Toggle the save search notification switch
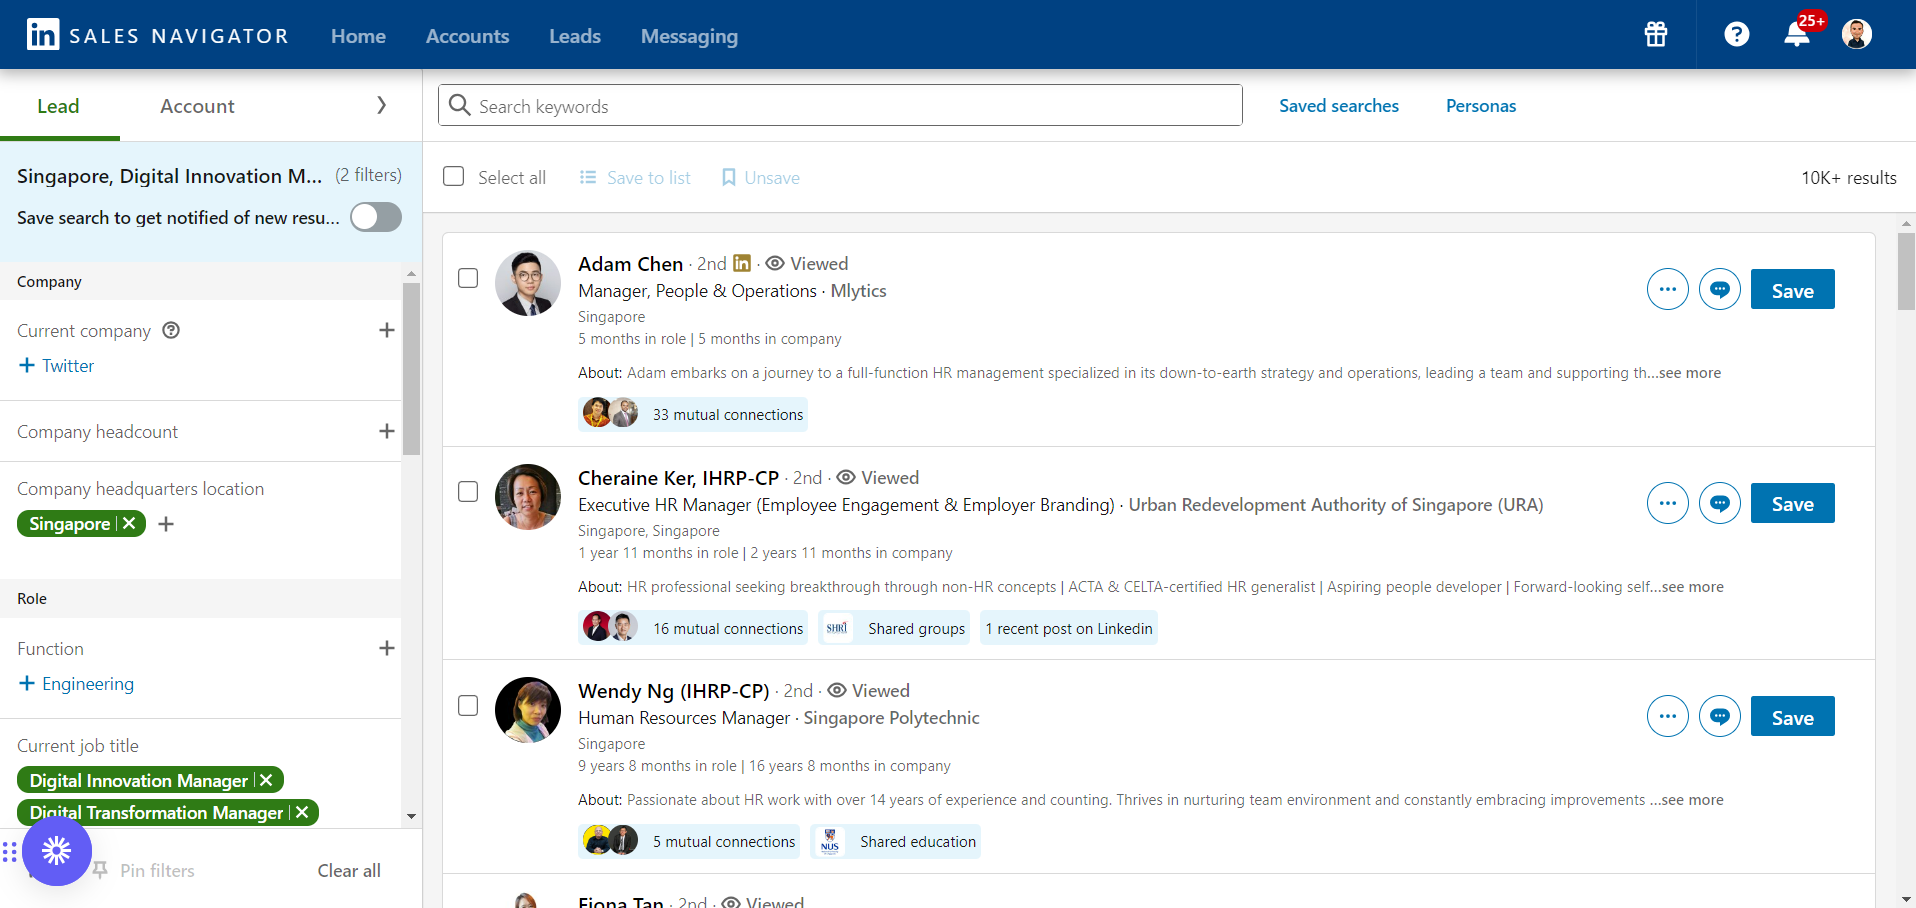The image size is (1916, 908). pyautogui.click(x=376, y=218)
